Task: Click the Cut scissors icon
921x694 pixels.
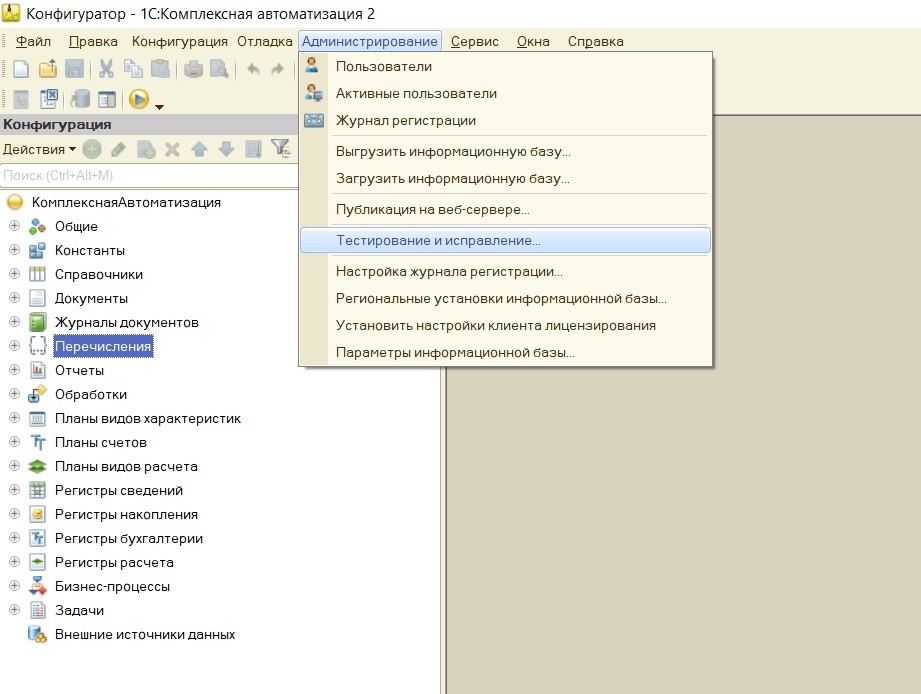Action: [x=106, y=69]
